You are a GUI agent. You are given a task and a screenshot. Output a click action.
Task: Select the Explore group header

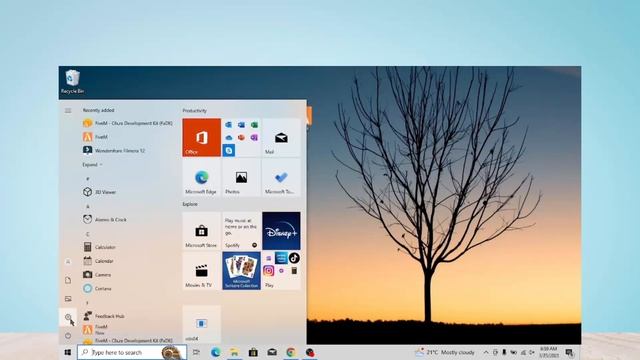point(190,204)
